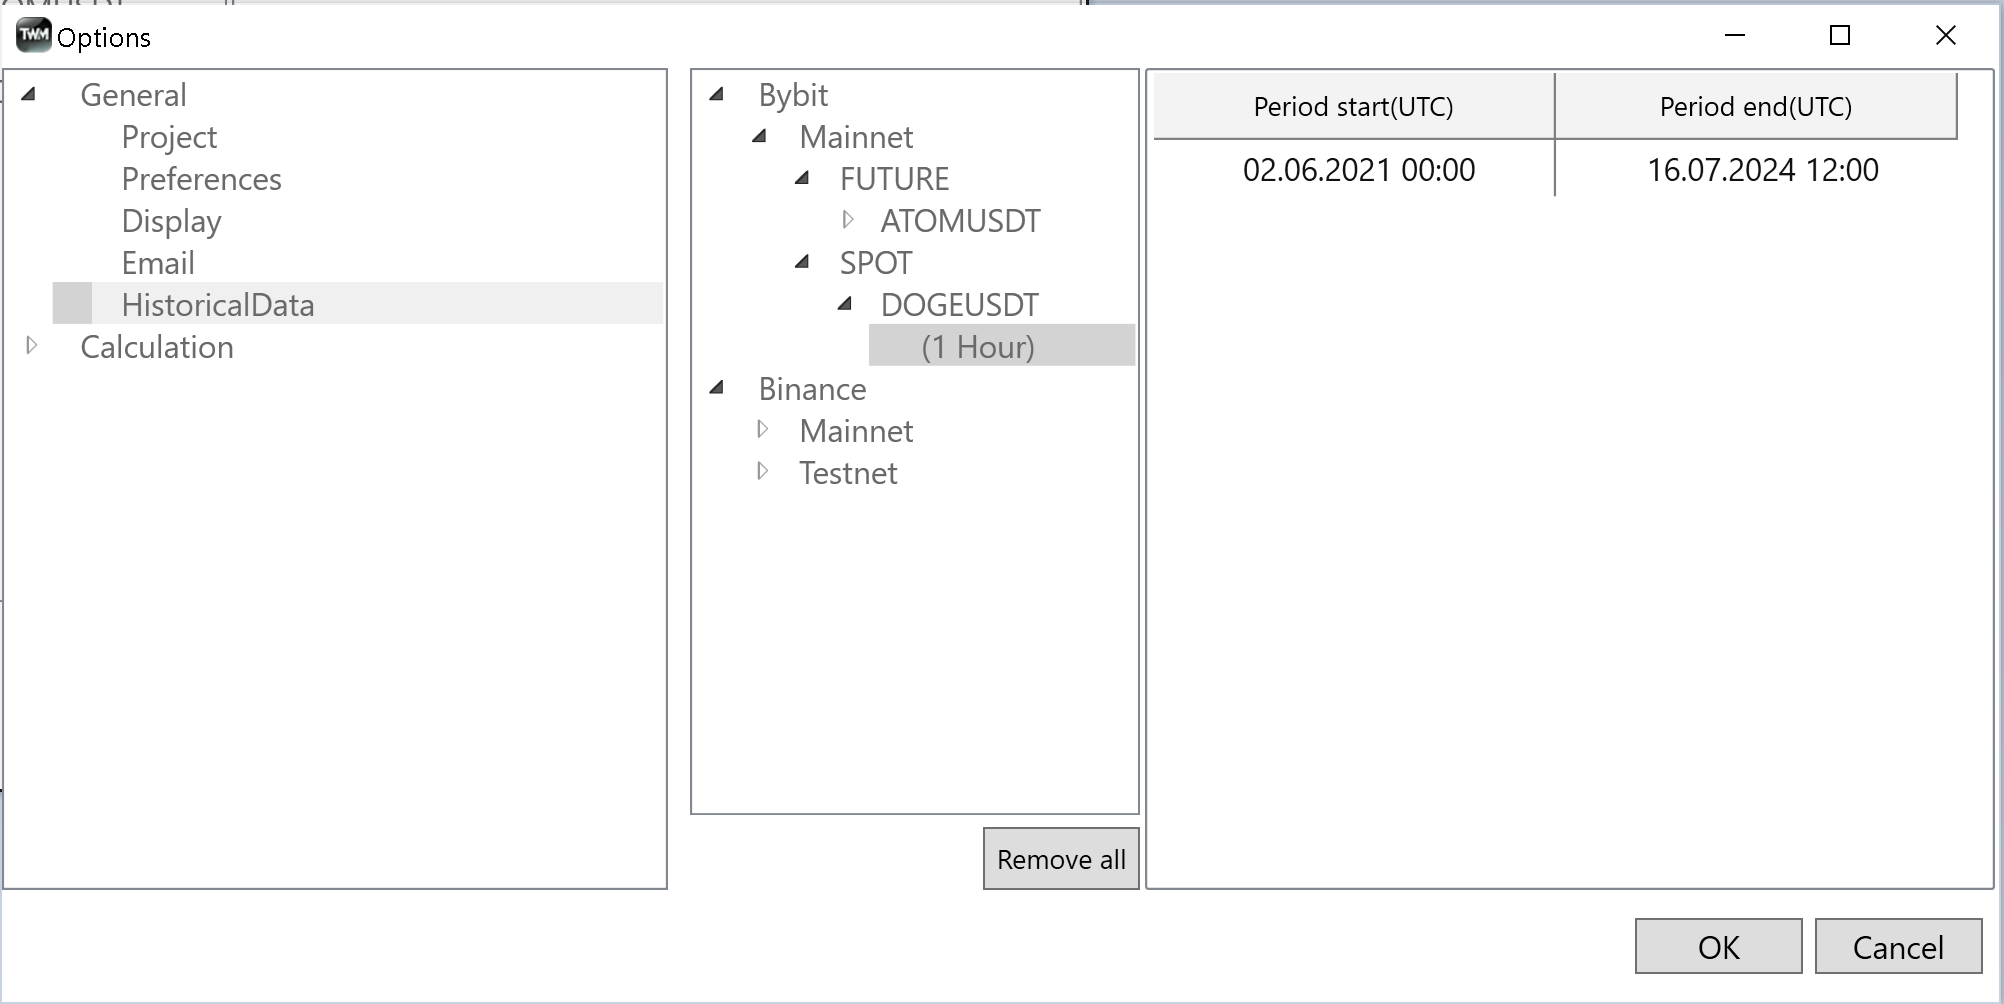This screenshot has width=2004, height=1004.
Task: Collapse the Binance node arrow
Action: point(717,388)
